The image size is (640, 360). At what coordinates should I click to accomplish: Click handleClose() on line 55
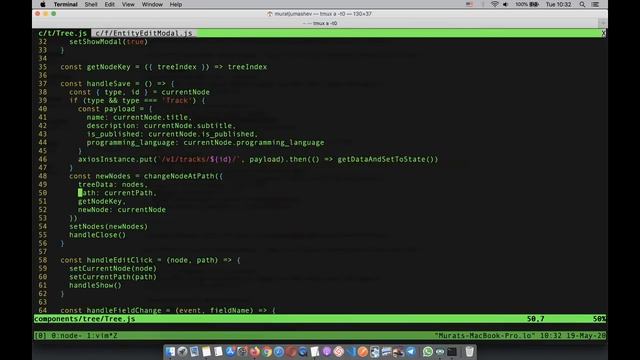97,235
